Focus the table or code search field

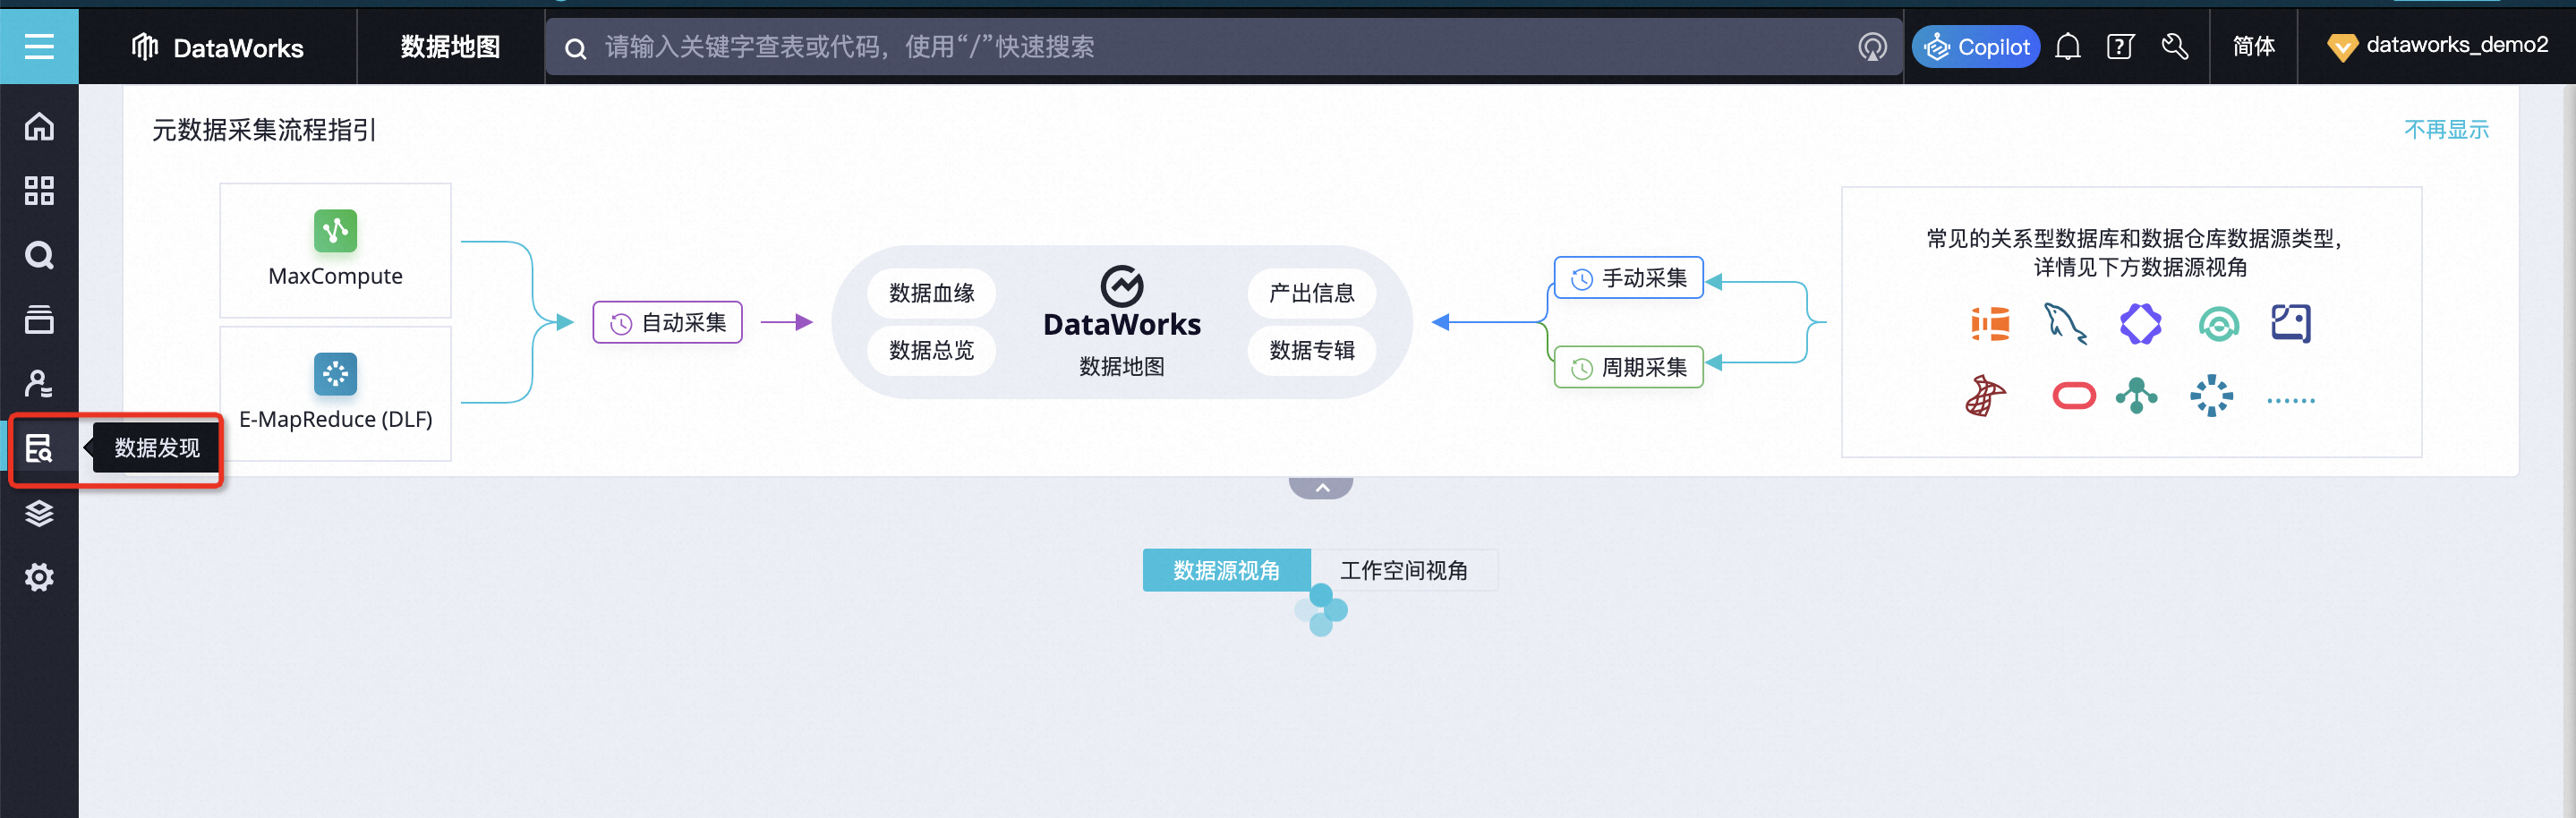click(1224, 47)
